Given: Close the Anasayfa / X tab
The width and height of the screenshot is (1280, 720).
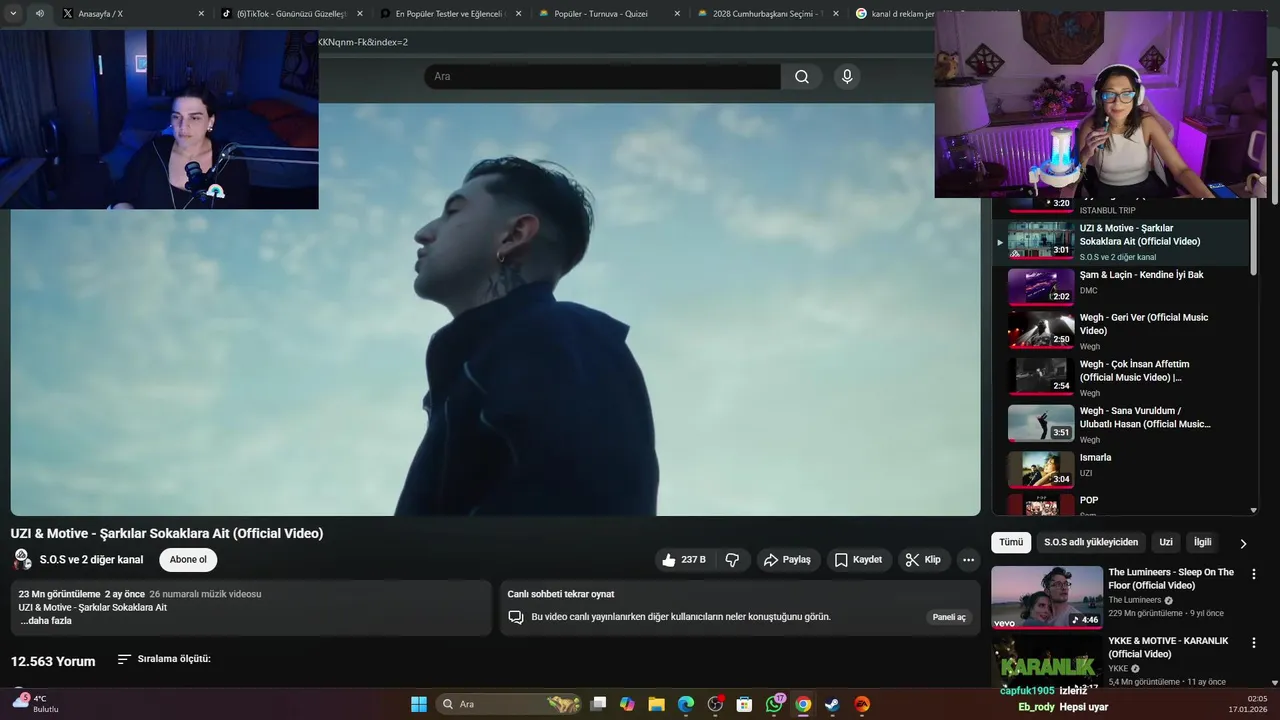Looking at the screenshot, I should click(201, 14).
